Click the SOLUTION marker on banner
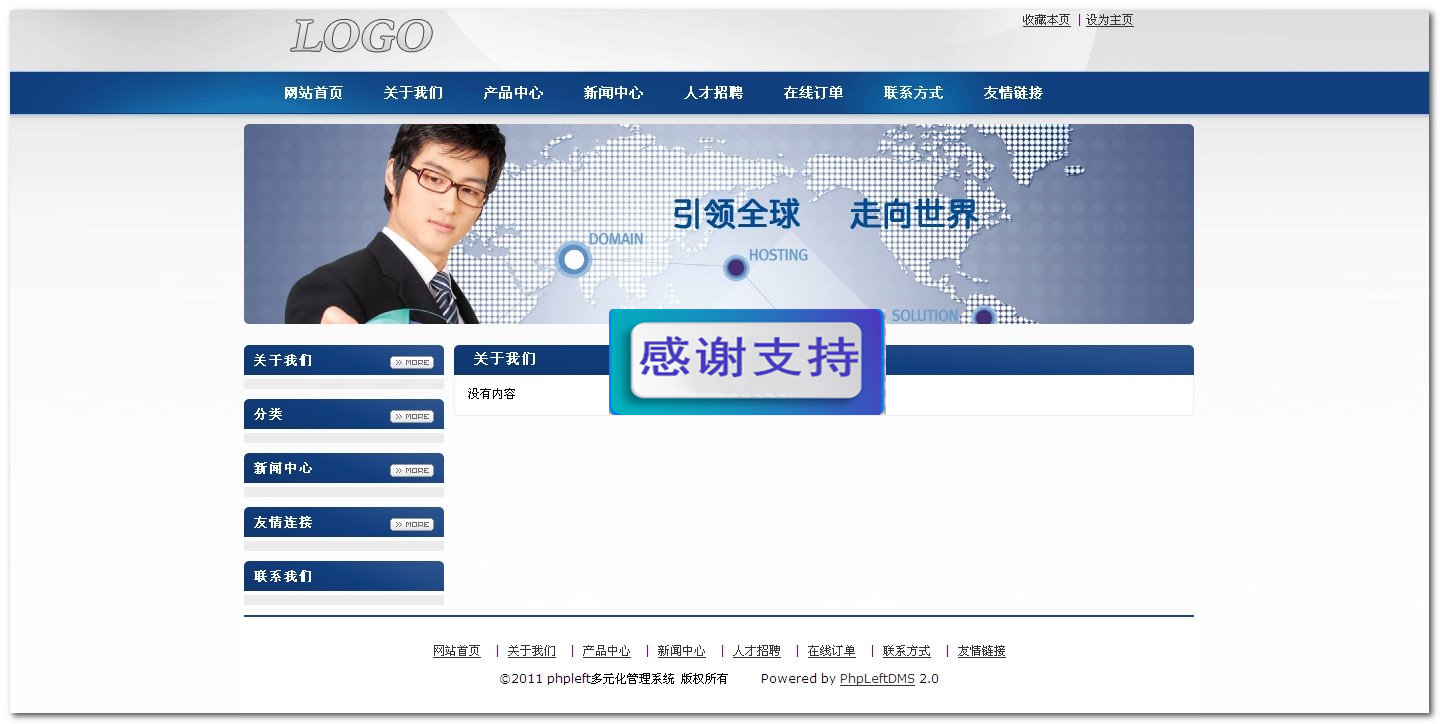This screenshot has height=724, width=1440. 984,316
